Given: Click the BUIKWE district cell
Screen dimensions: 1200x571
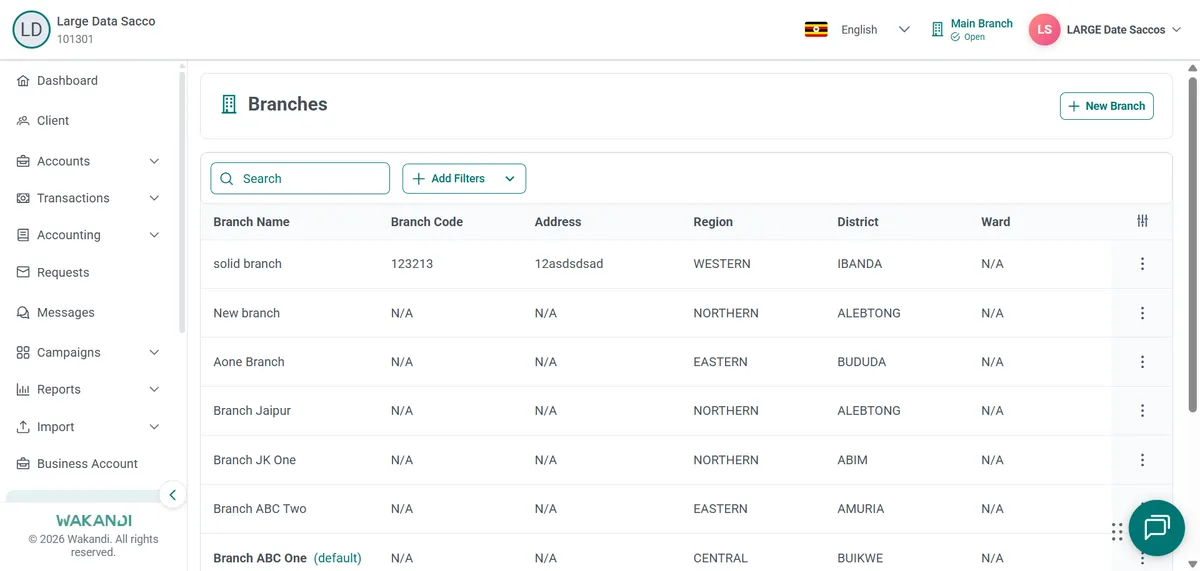Looking at the screenshot, I should pos(860,558).
